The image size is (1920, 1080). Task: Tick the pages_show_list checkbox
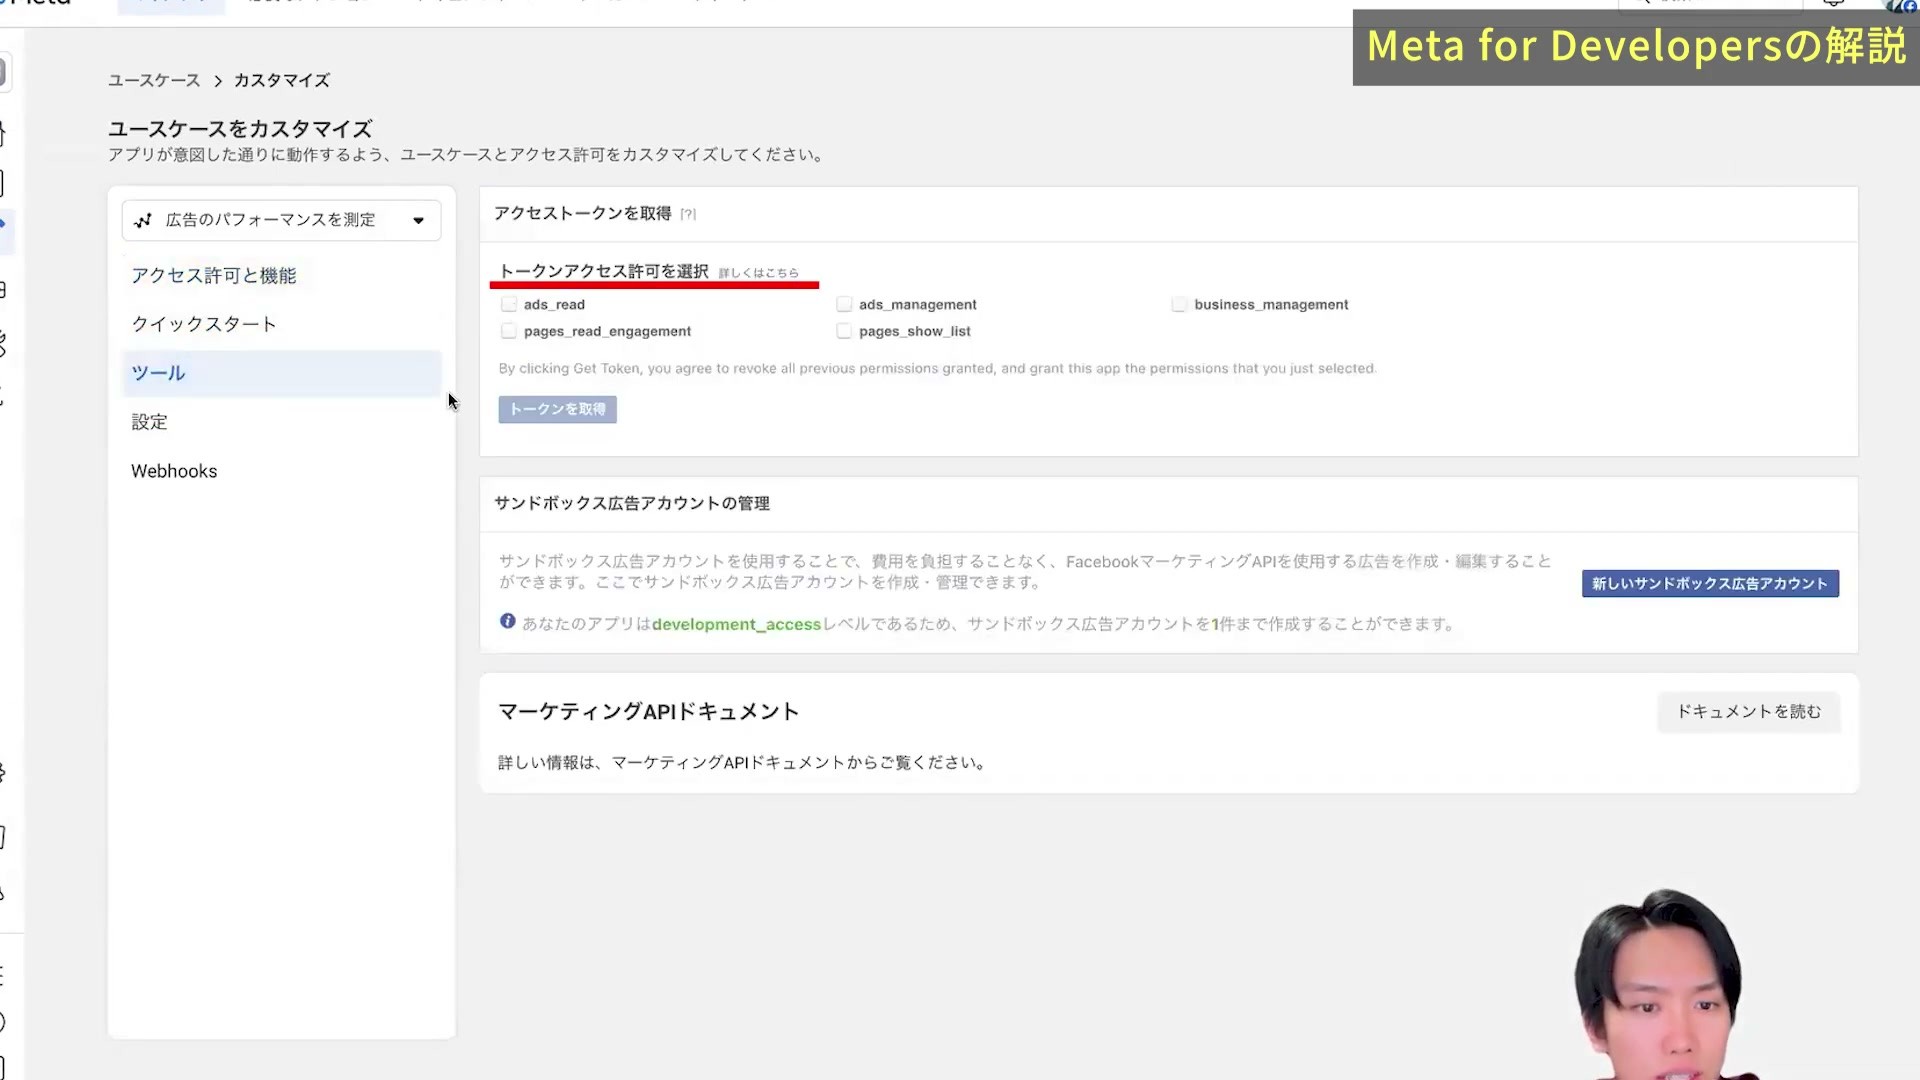point(844,331)
